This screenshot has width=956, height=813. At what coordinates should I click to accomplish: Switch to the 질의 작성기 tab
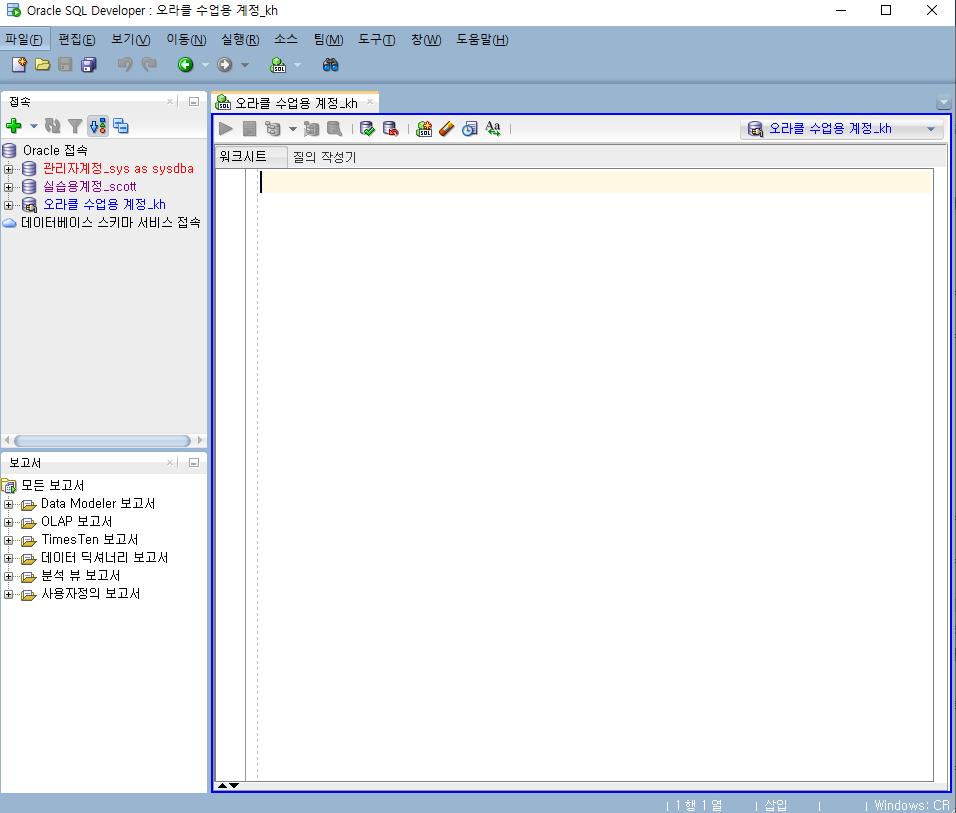324,157
